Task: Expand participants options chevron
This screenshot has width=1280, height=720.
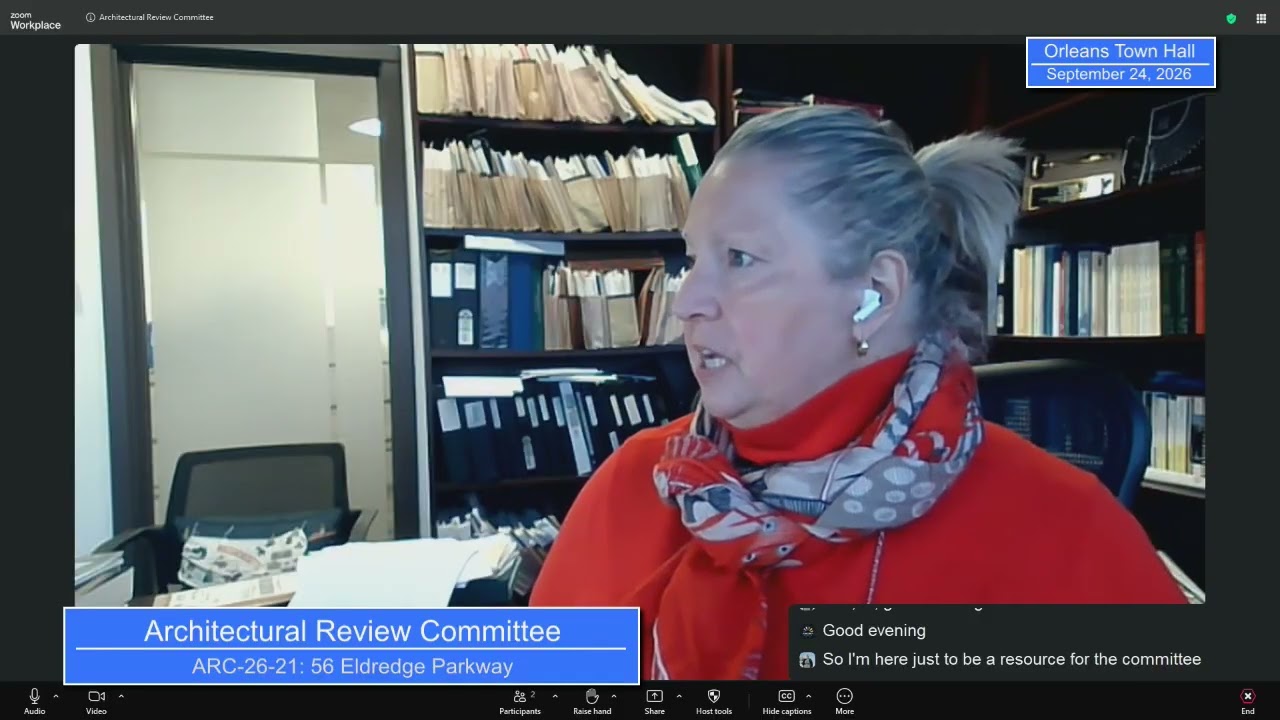Action: coord(555,696)
